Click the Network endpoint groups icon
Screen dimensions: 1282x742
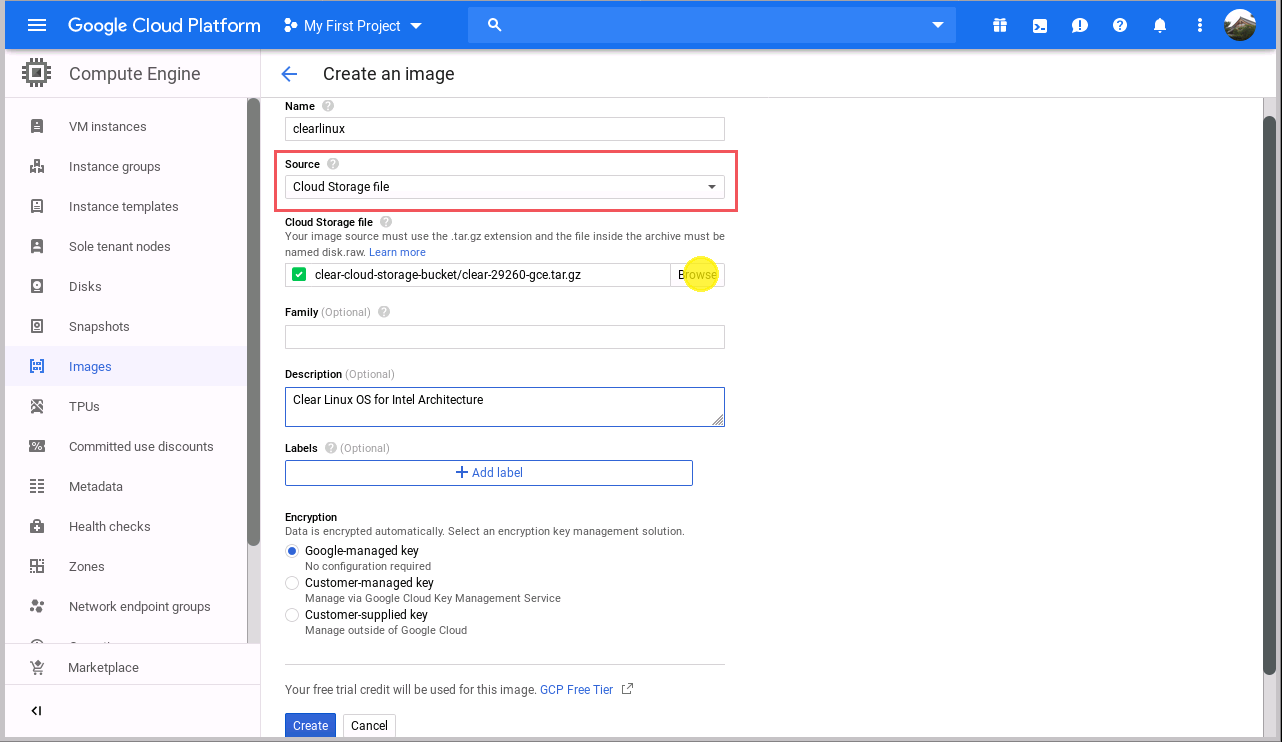pos(37,606)
